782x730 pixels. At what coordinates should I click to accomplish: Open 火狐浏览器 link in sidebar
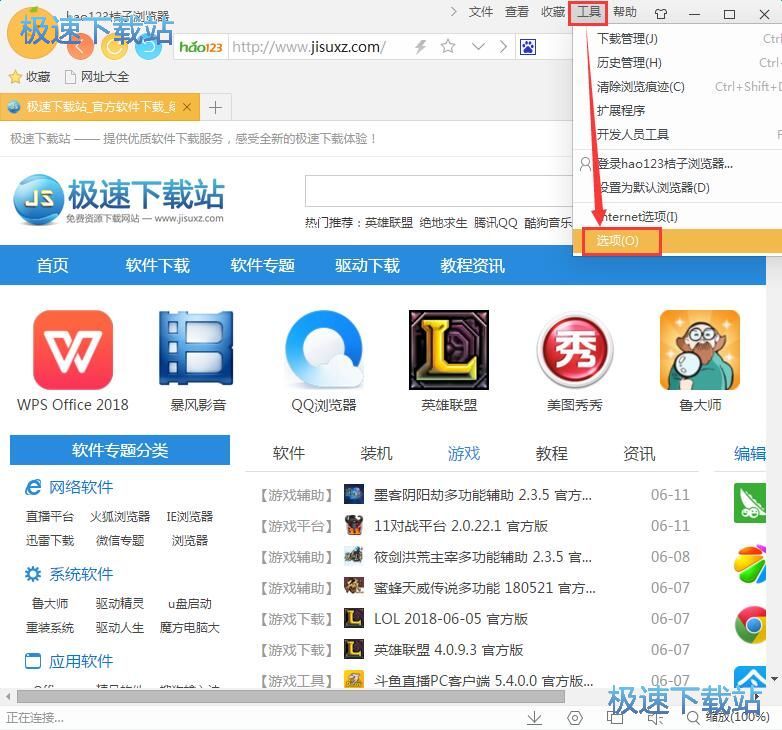point(120,516)
